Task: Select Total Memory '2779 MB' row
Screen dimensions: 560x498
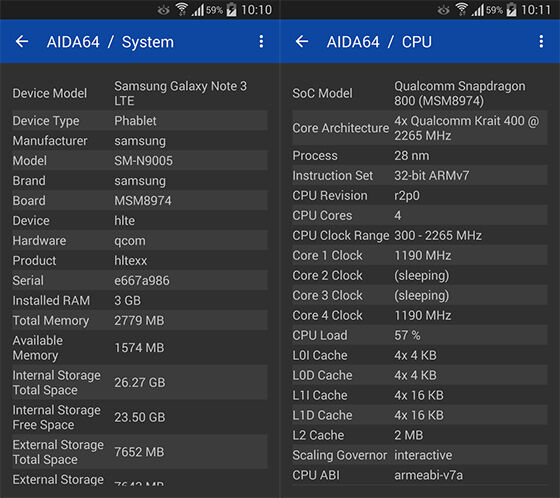Action: pyautogui.click(x=140, y=321)
